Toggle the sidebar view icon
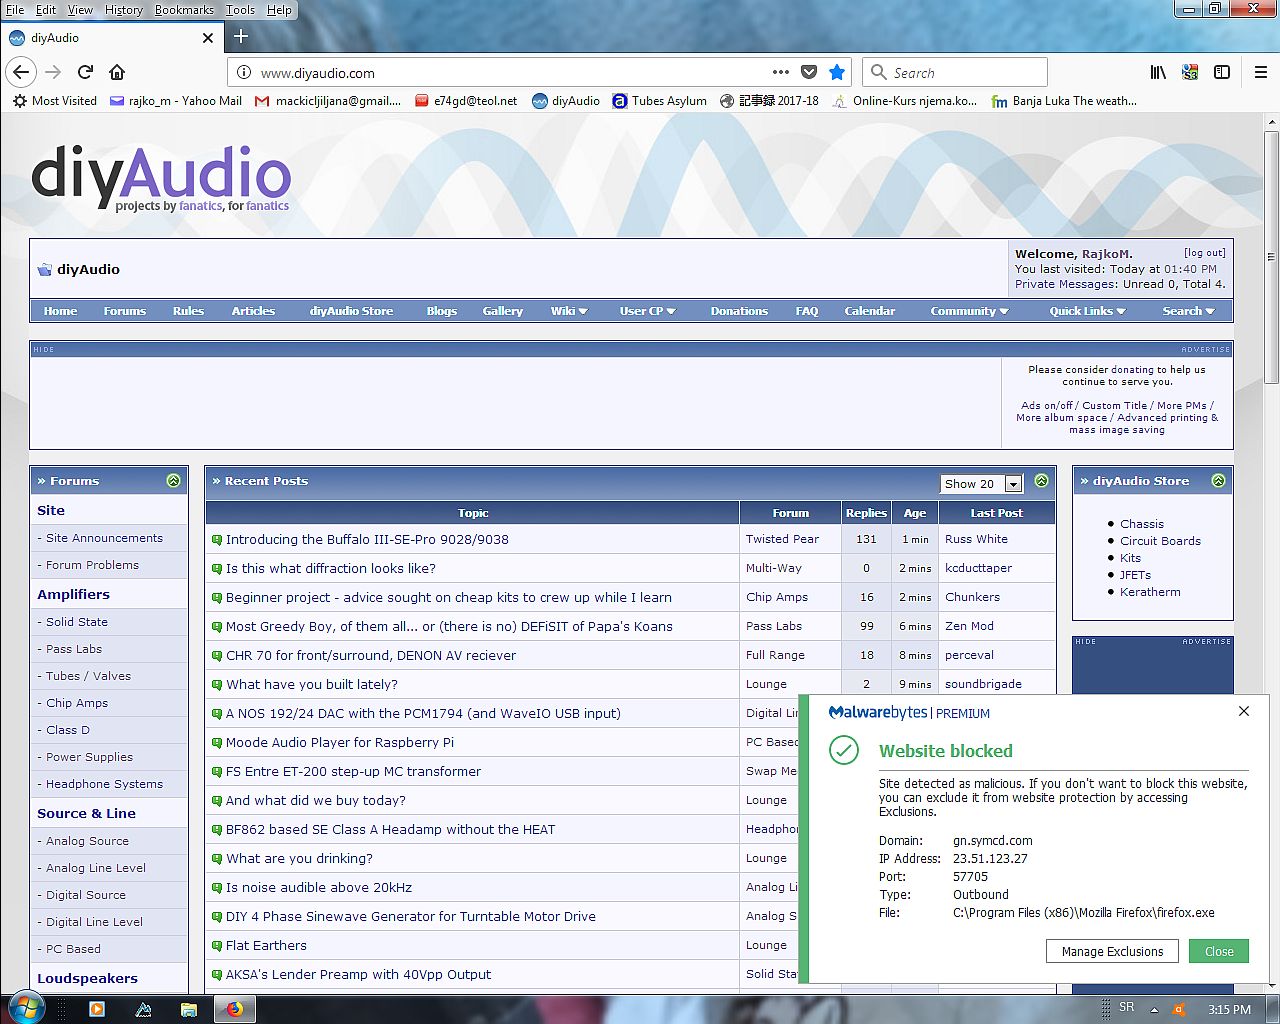The image size is (1280, 1024). click(1222, 72)
